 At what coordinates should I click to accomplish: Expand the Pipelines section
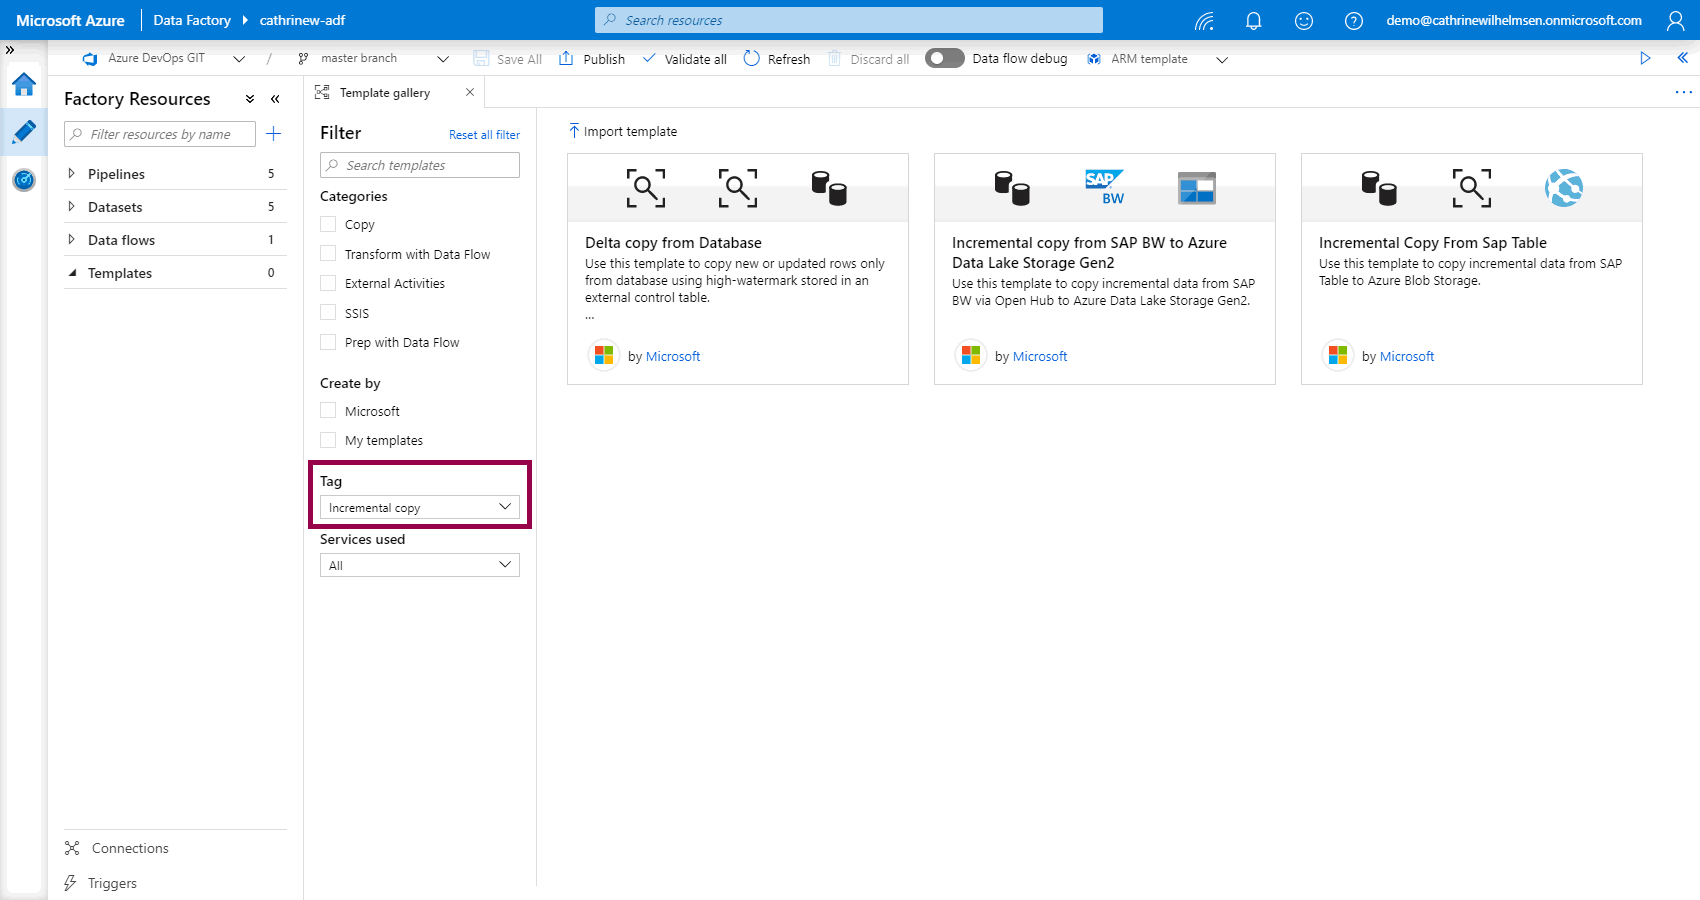pos(71,173)
